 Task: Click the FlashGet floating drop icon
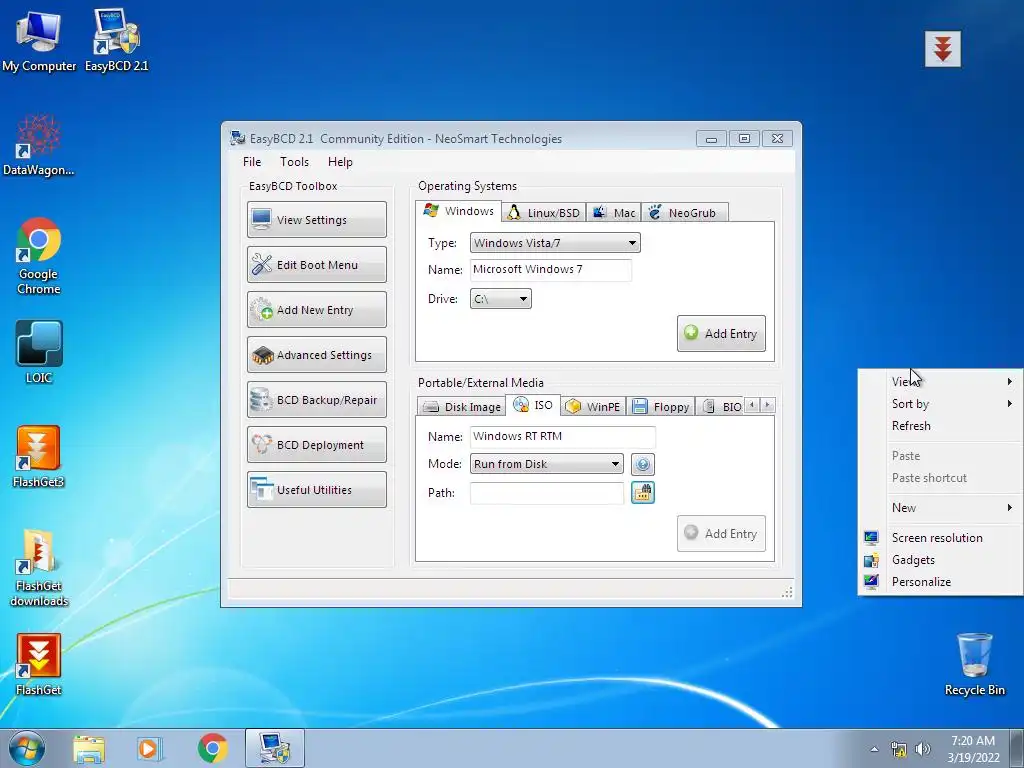(x=942, y=49)
